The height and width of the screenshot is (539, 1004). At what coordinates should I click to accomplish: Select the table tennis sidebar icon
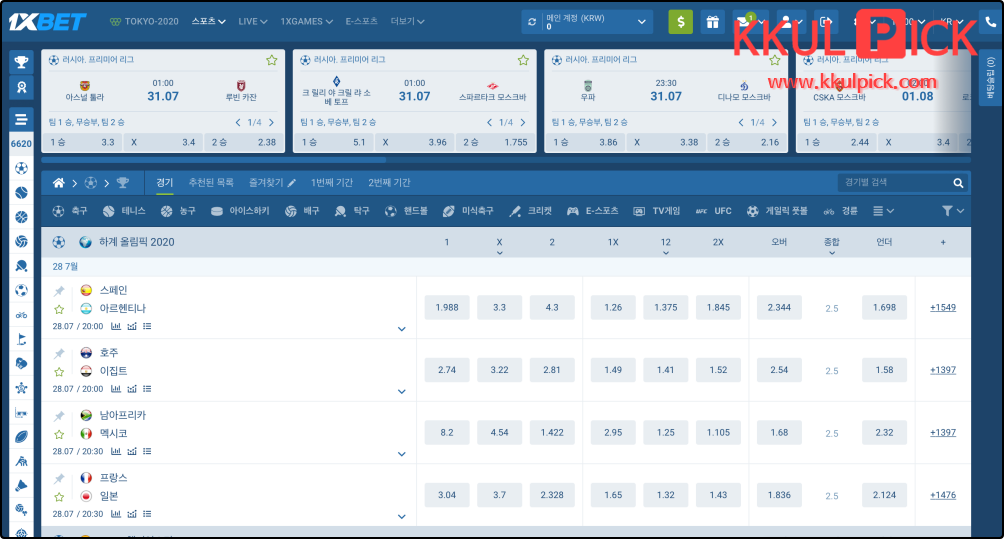21,266
